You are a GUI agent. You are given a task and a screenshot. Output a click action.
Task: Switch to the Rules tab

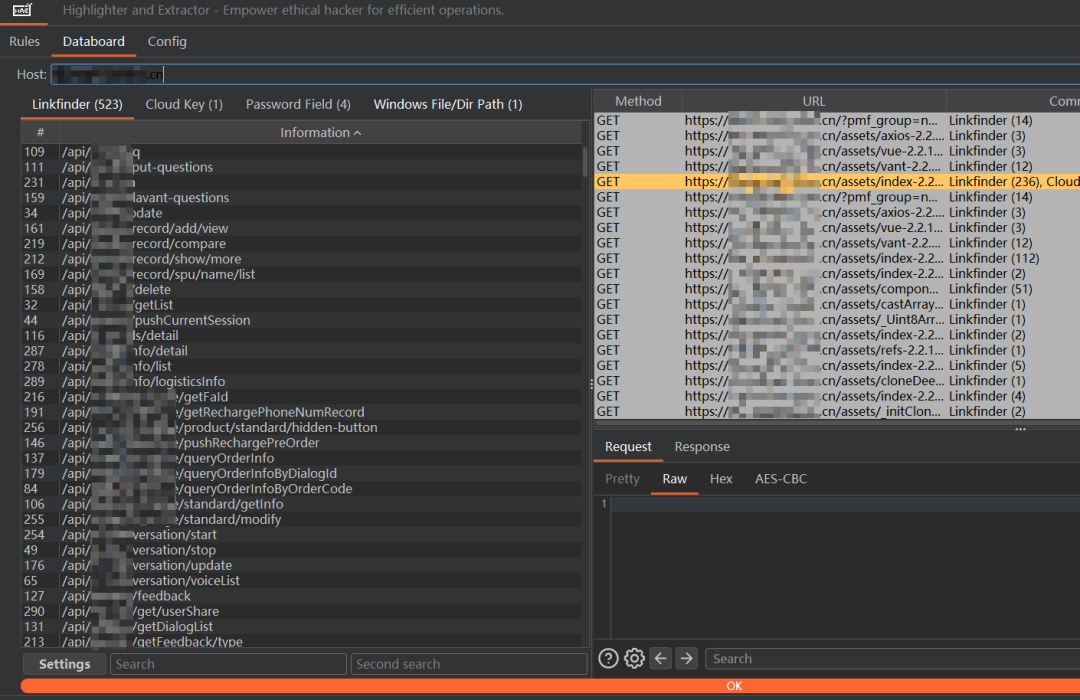(x=25, y=41)
